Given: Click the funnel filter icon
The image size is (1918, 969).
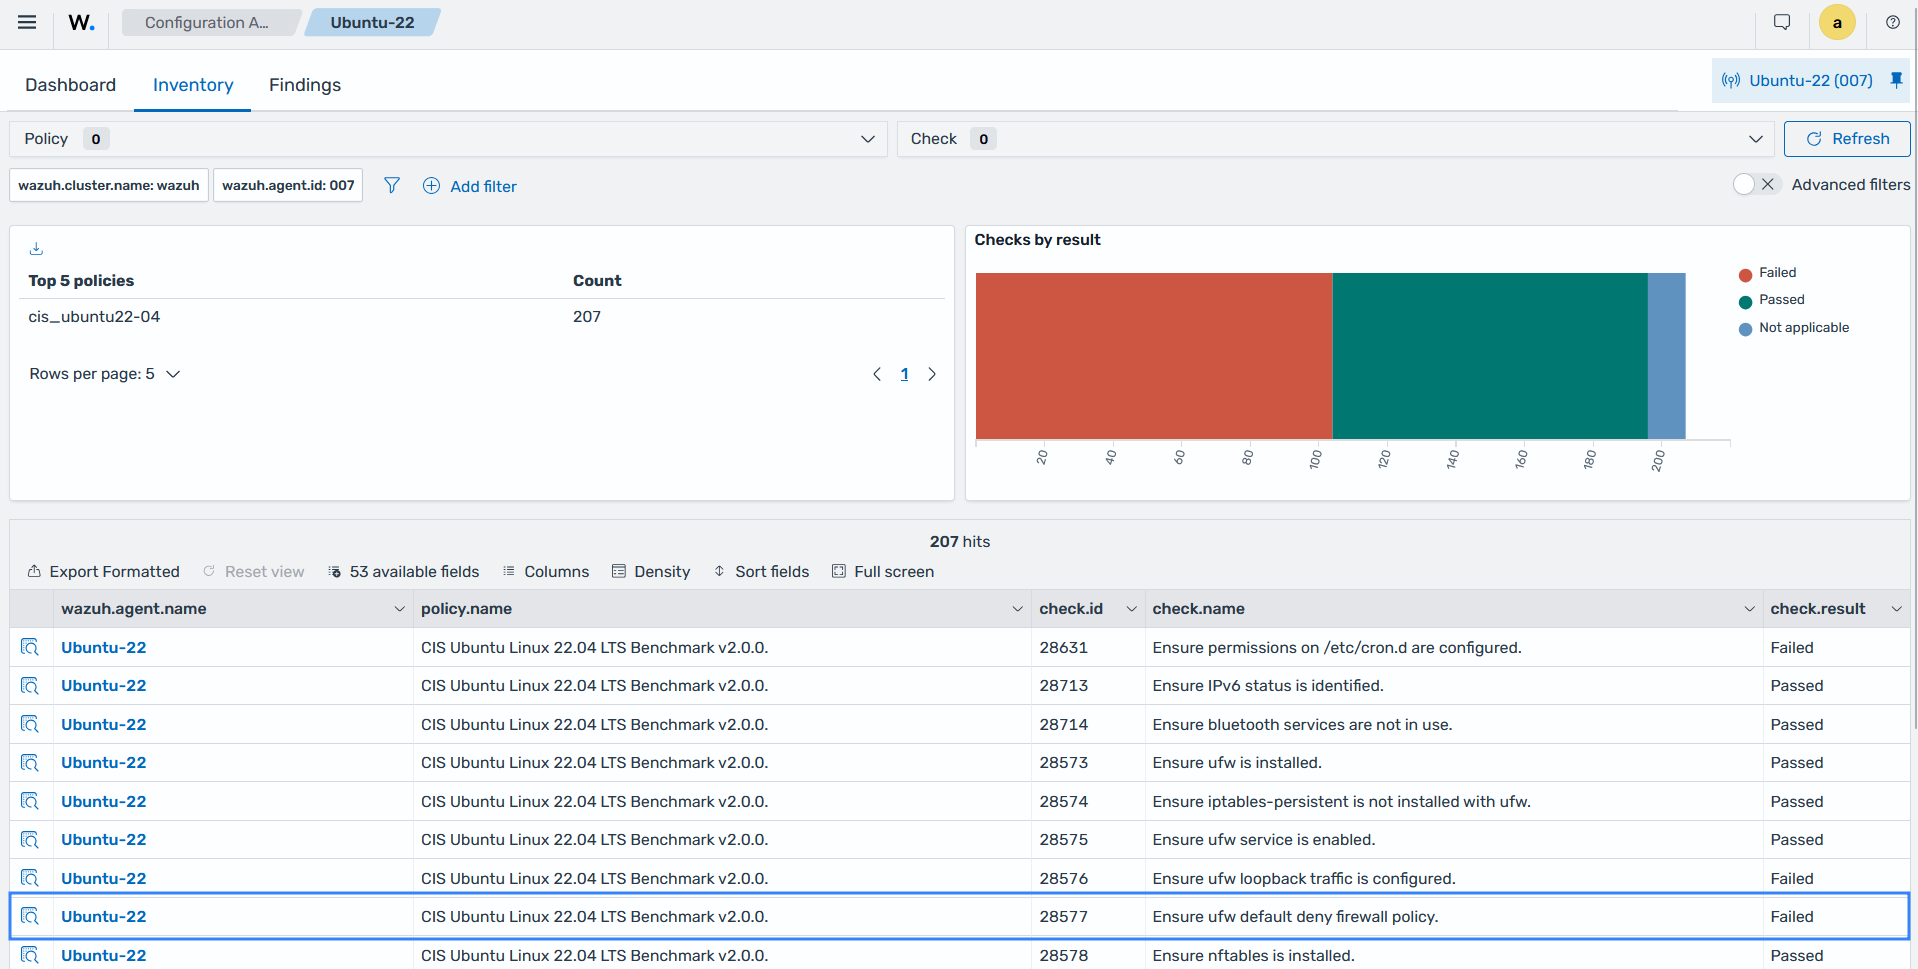Looking at the screenshot, I should 392,185.
